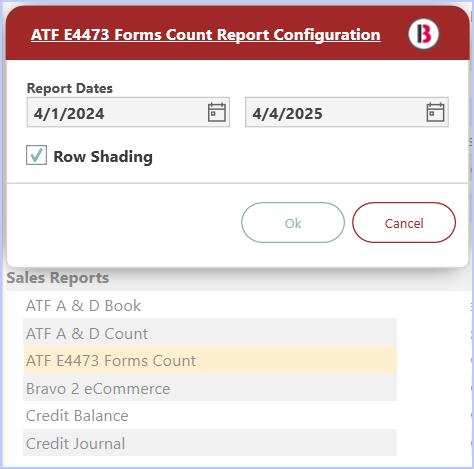Click the checkmark inside the Row Shading box
The width and height of the screenshot is (474, 469).
37,155
